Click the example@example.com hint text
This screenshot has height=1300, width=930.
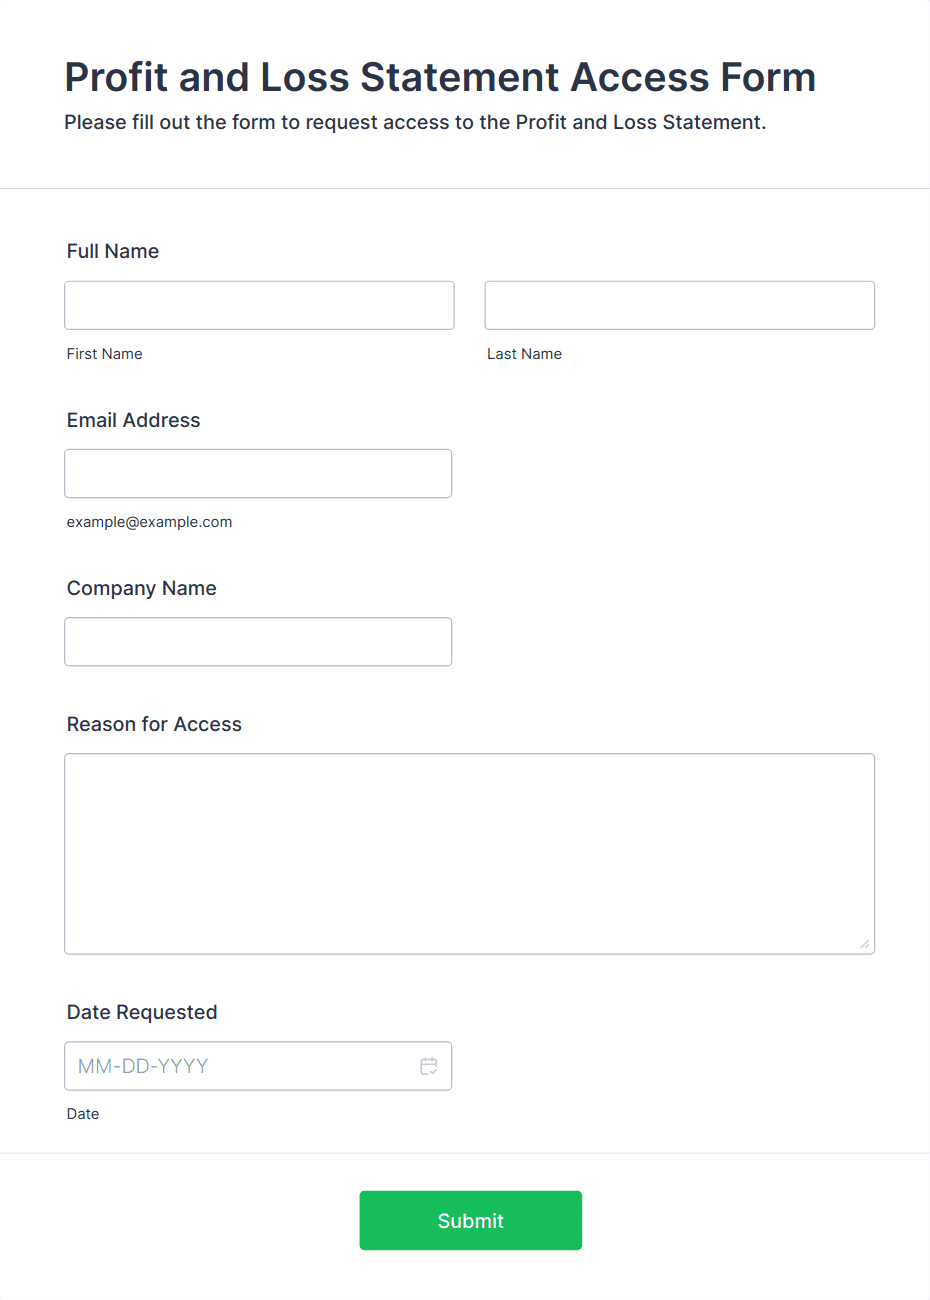(x=150, y=522)
